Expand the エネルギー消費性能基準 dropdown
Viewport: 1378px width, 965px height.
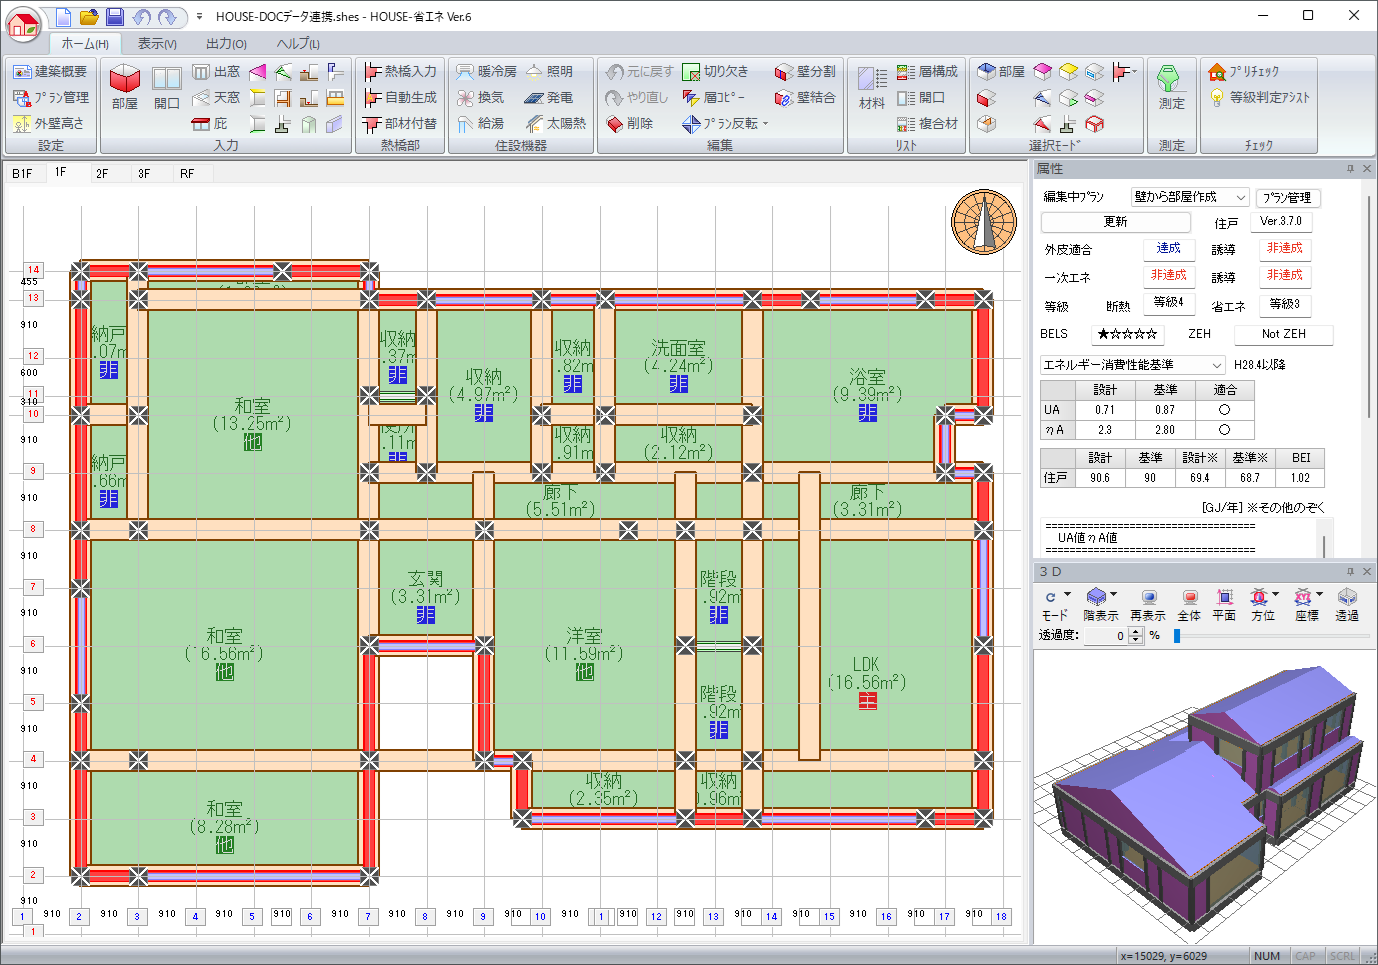(1217, 365)
